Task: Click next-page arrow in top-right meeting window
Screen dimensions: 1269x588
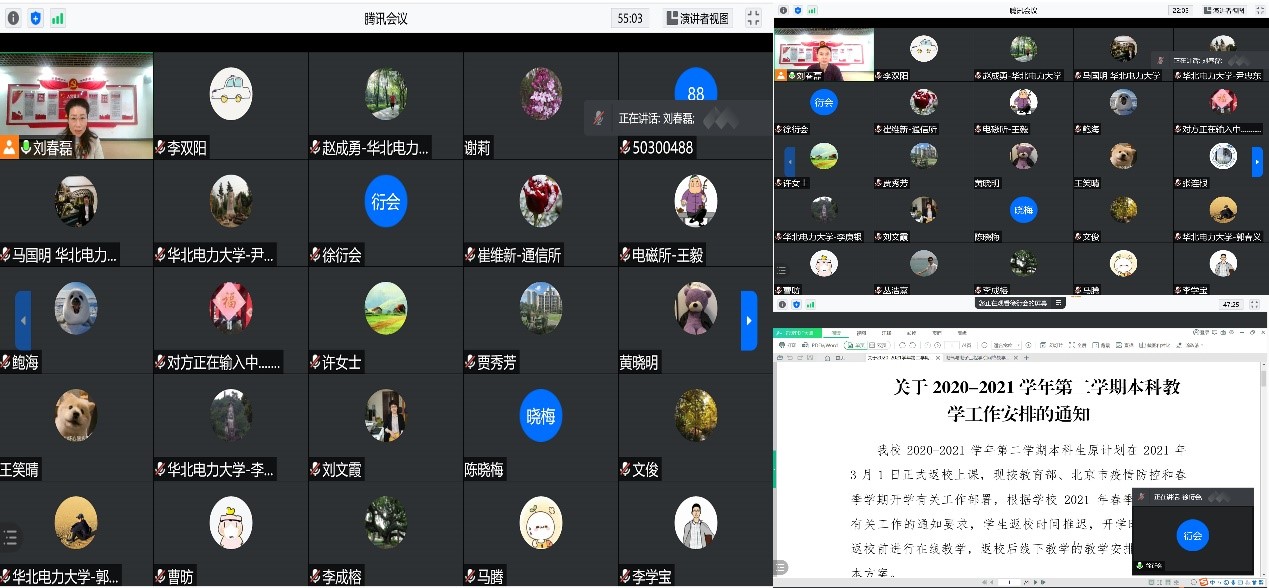Action: tap(1257, 161)
